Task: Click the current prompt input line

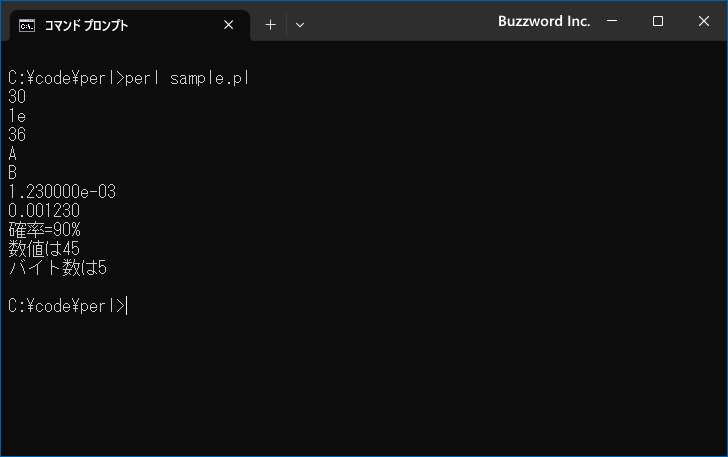Action: tap(68, 306)
